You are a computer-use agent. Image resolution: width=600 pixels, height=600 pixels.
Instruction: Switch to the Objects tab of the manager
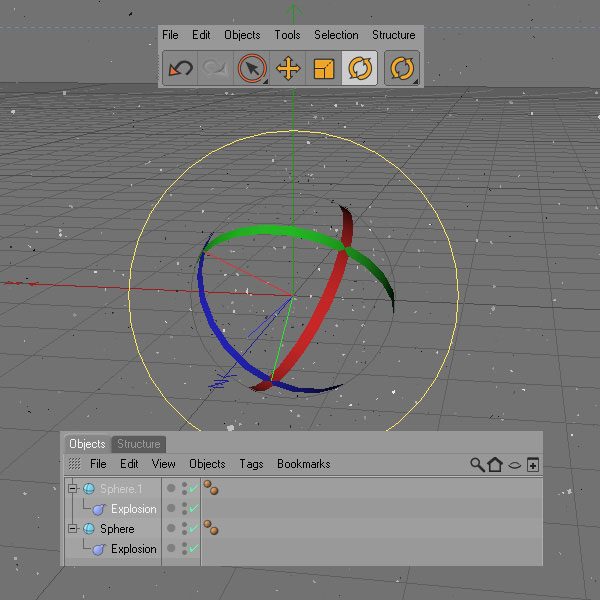(87, 444)
